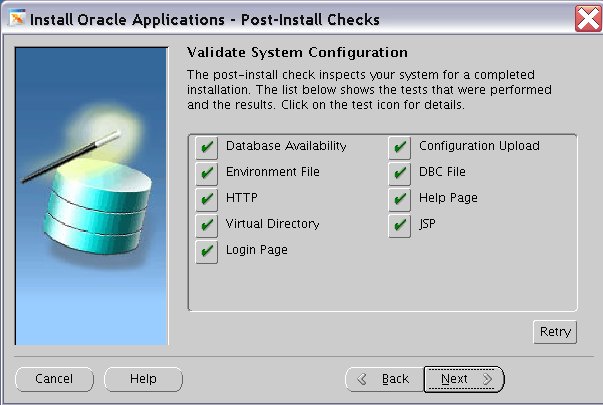Select the Login Page test icon
The height and width of the screenshot is (405, 603).
pyautogui.click(x=207, y=250)
